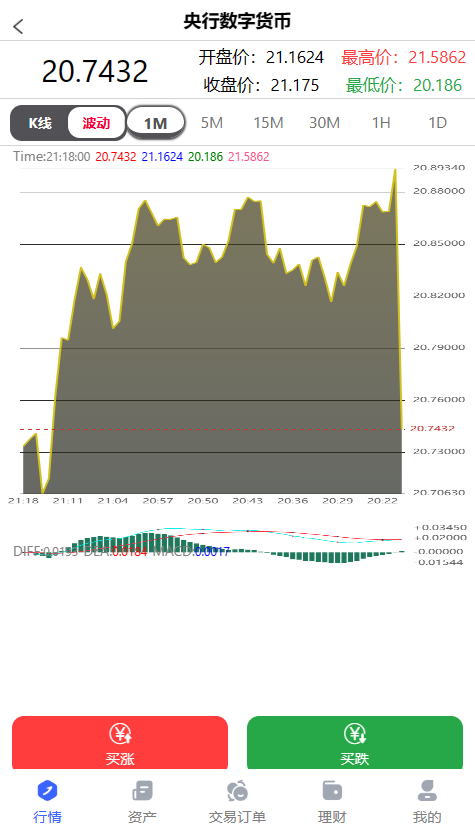Tap the yen-down icon in 买跌
This screenshot has height=831, width=475.
point(355,734)
